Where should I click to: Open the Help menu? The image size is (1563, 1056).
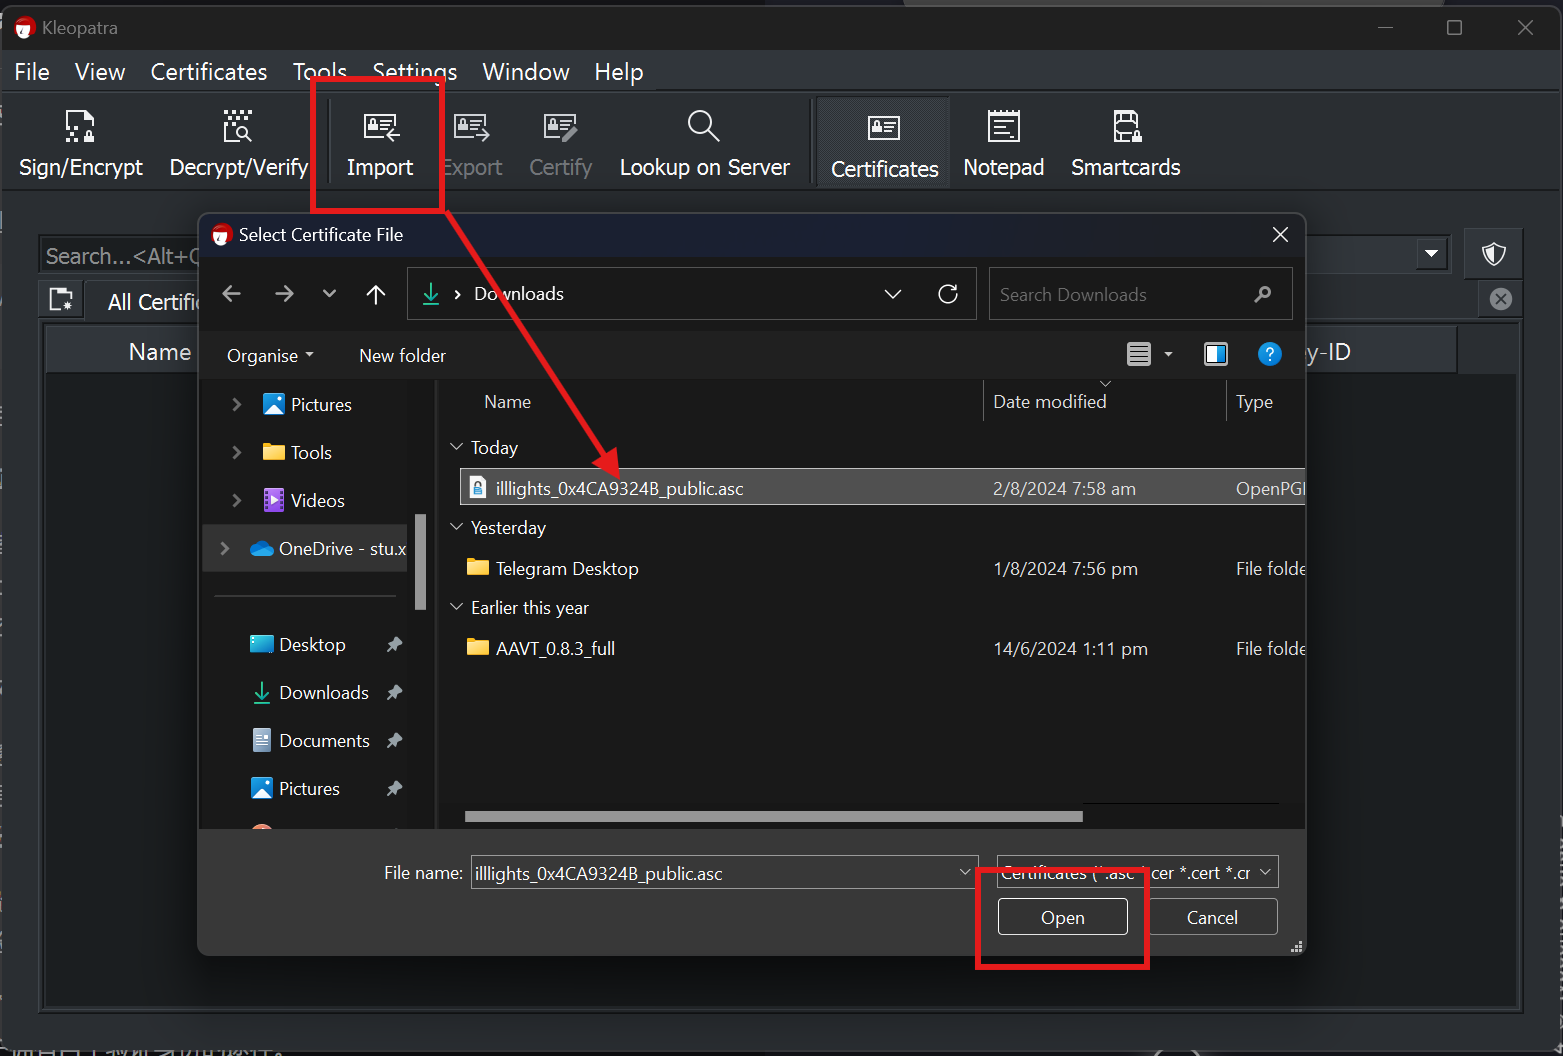tap(619, 72)
